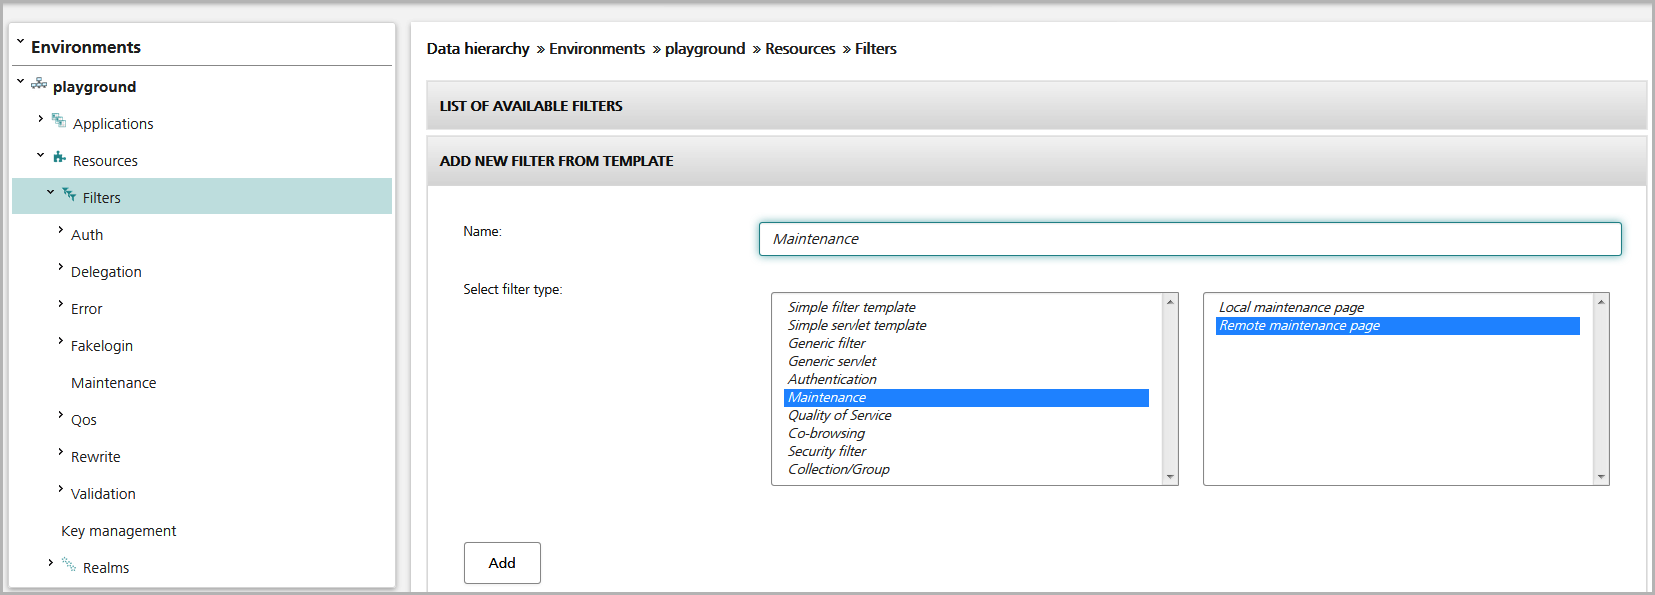Select the Validation tree item
Viewport: 1655px width, 595px height.
click(103, 494)
